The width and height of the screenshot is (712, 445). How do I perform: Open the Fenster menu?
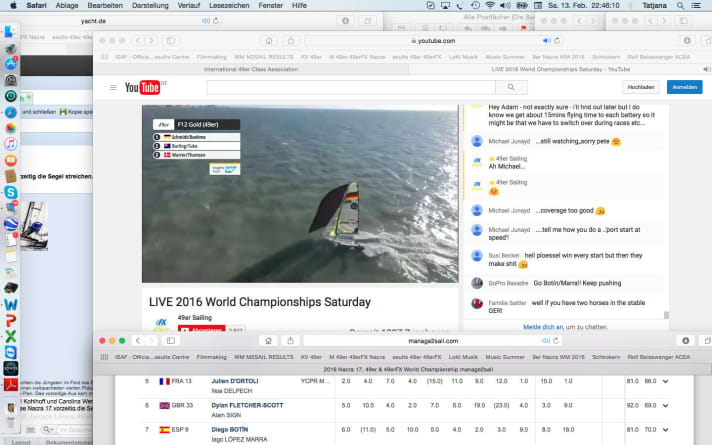(271, 5)
